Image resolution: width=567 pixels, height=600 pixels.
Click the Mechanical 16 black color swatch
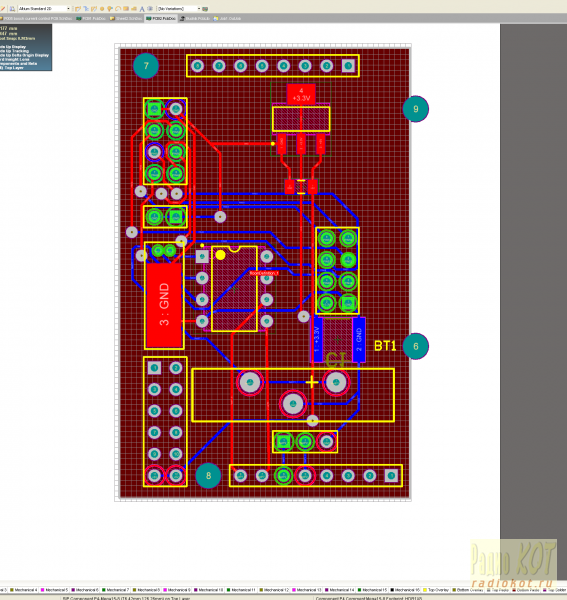[392, 590]
